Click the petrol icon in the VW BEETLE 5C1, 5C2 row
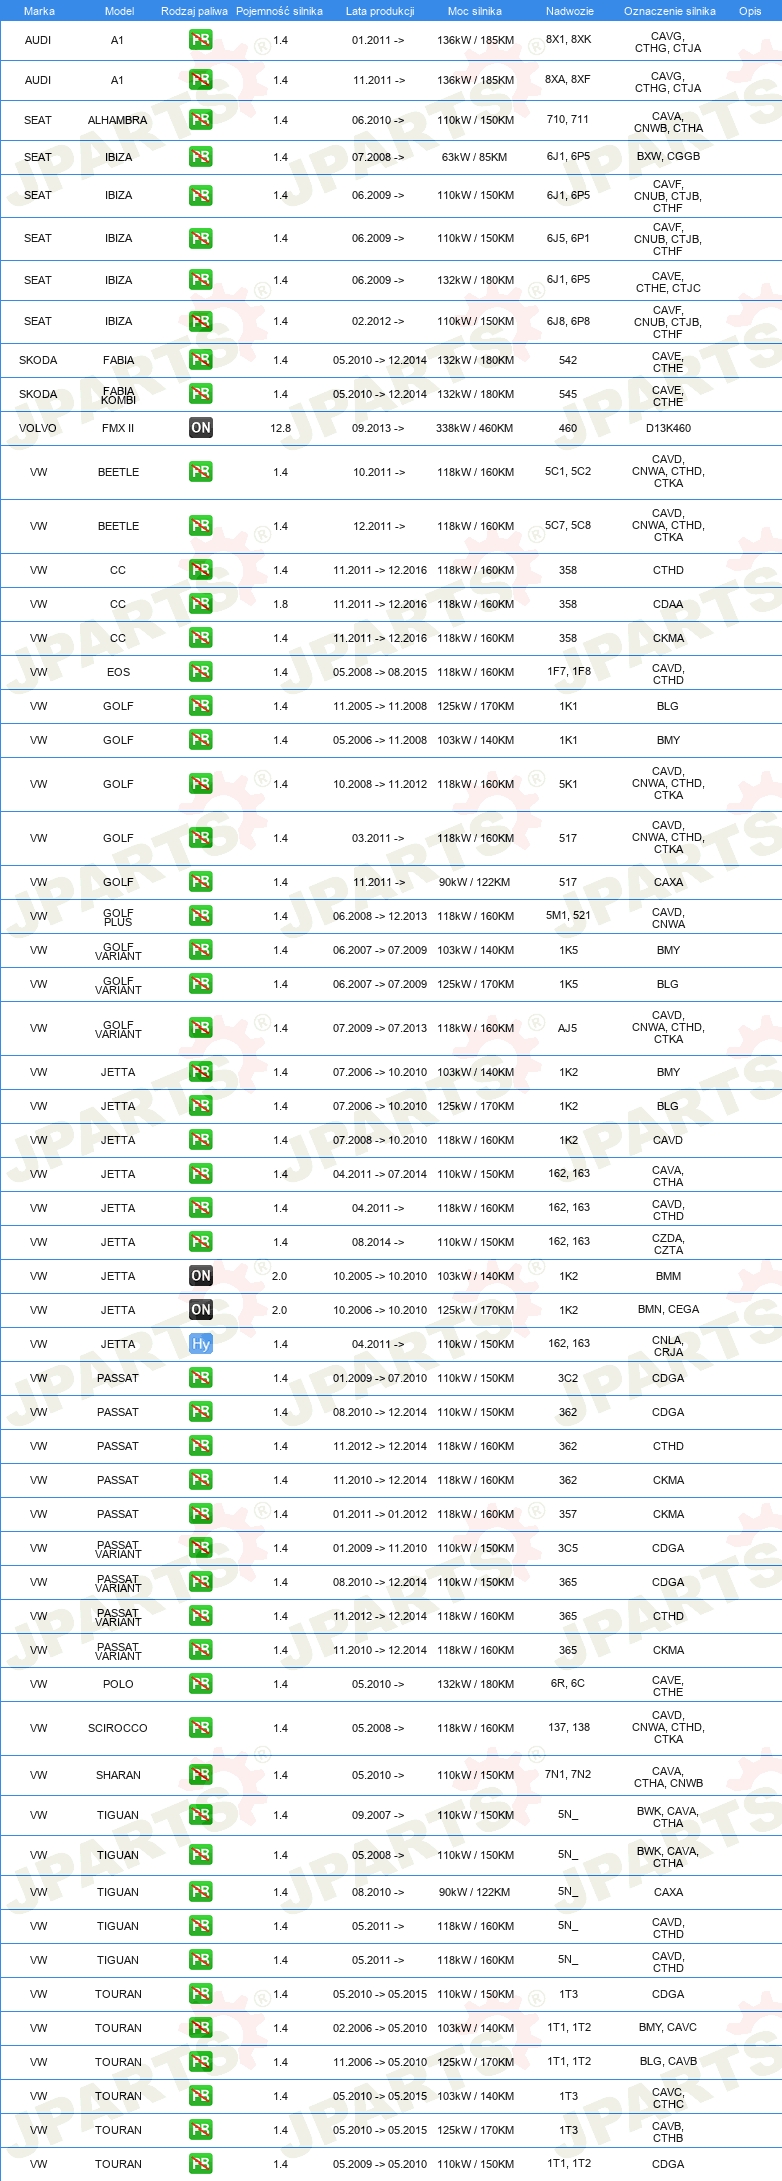Viewport: 782px width, 2181px height. (x=201, y=472)
